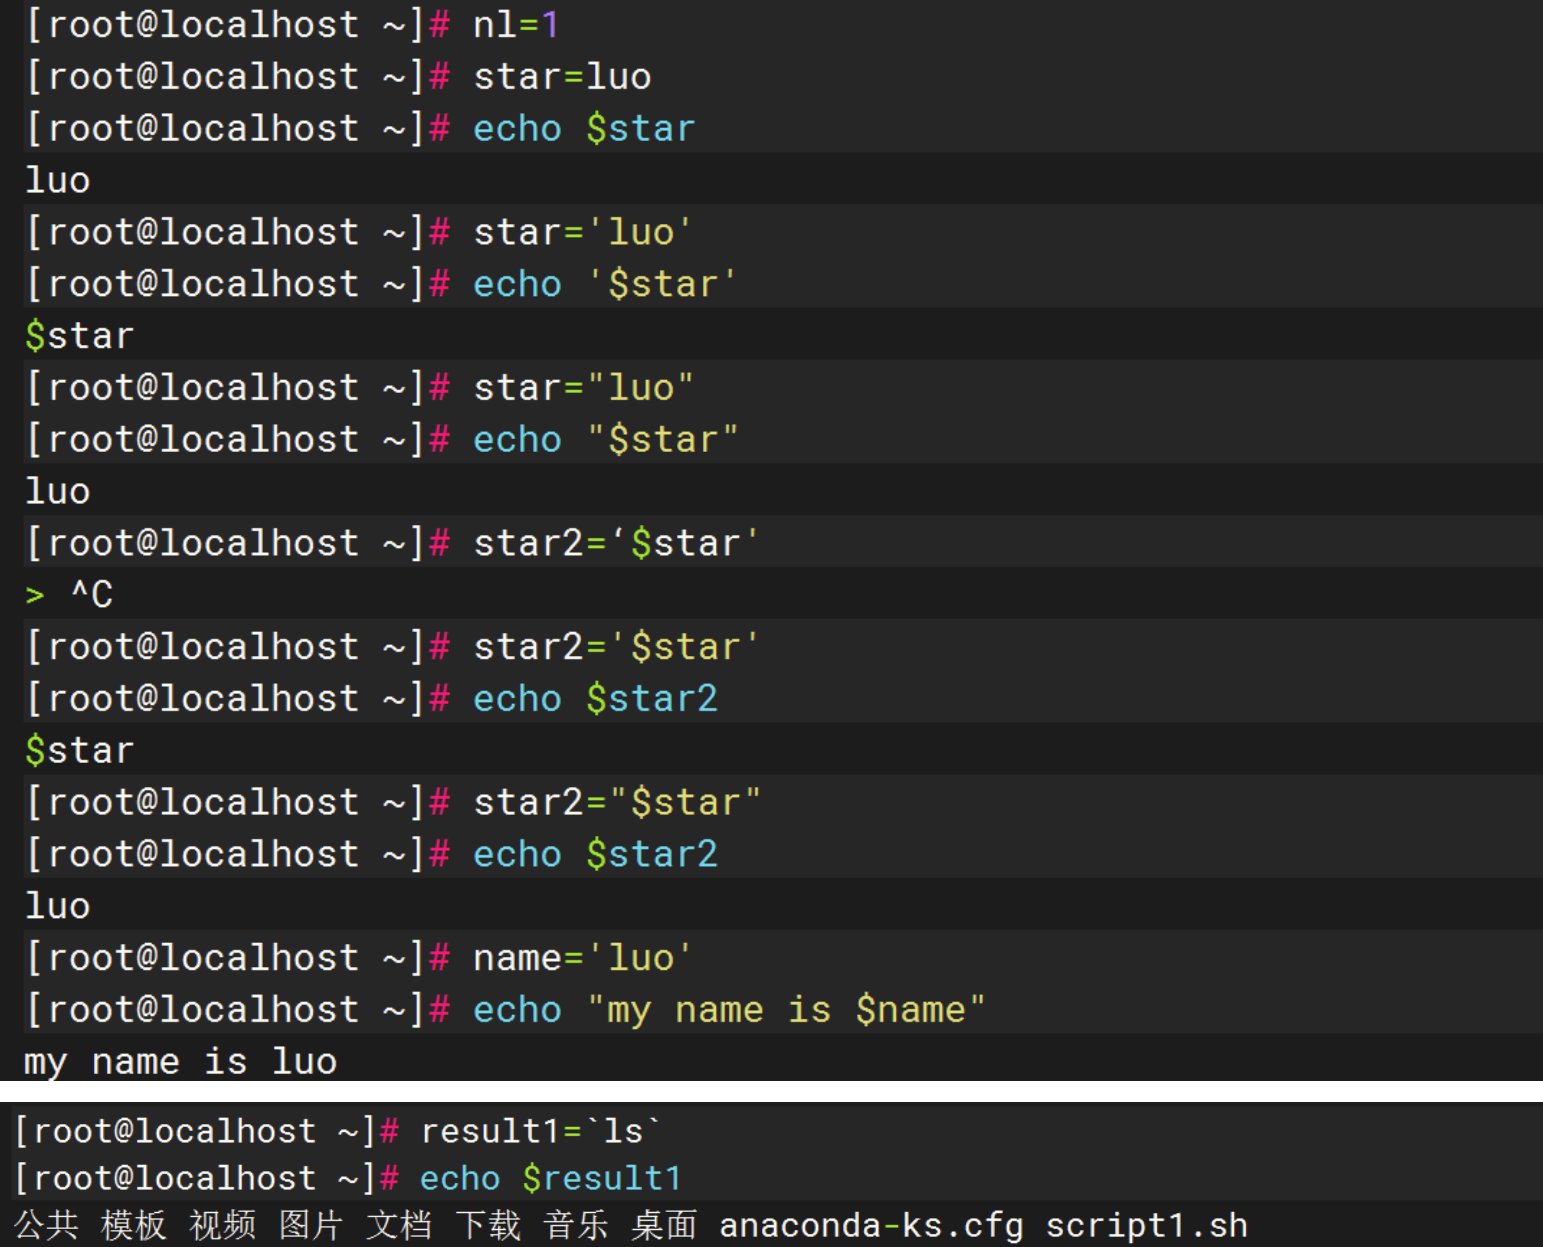This screenshot has height=1247, width=1543.
Task: Click '模板' in the ls output
Action: pyautogui.click(x=134, y=1225)
